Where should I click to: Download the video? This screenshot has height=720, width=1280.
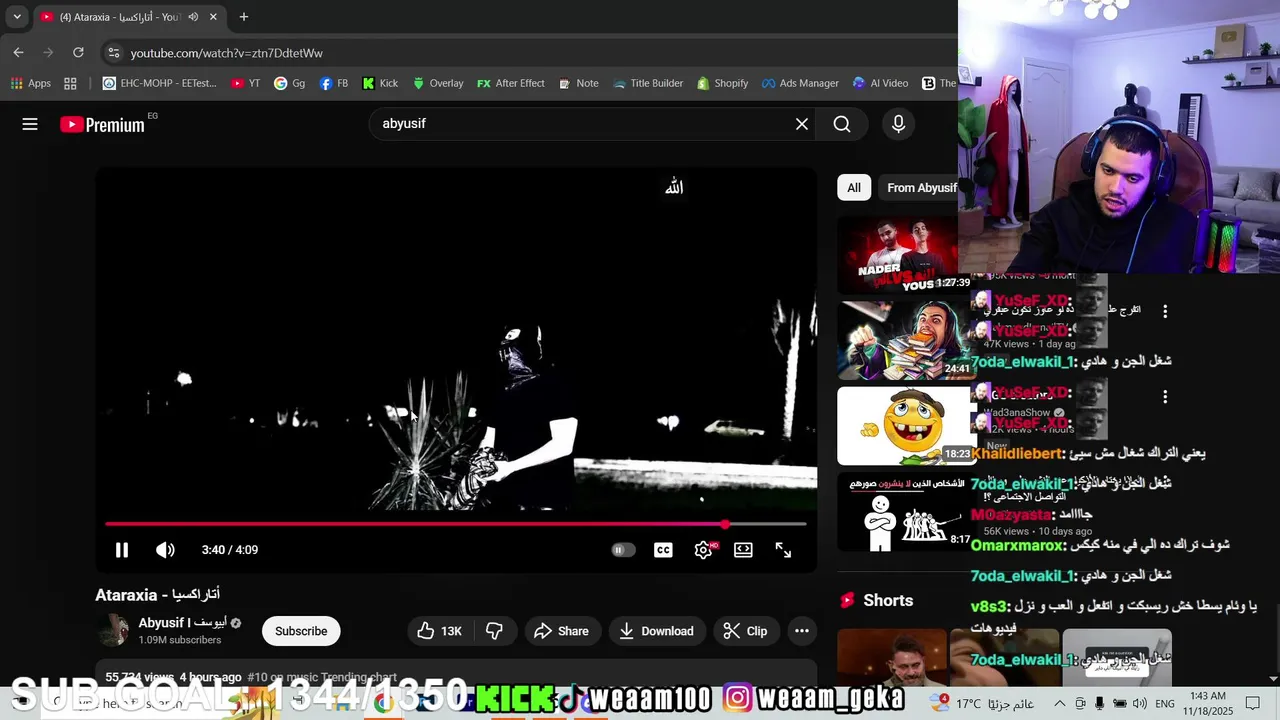pos(656,631)
